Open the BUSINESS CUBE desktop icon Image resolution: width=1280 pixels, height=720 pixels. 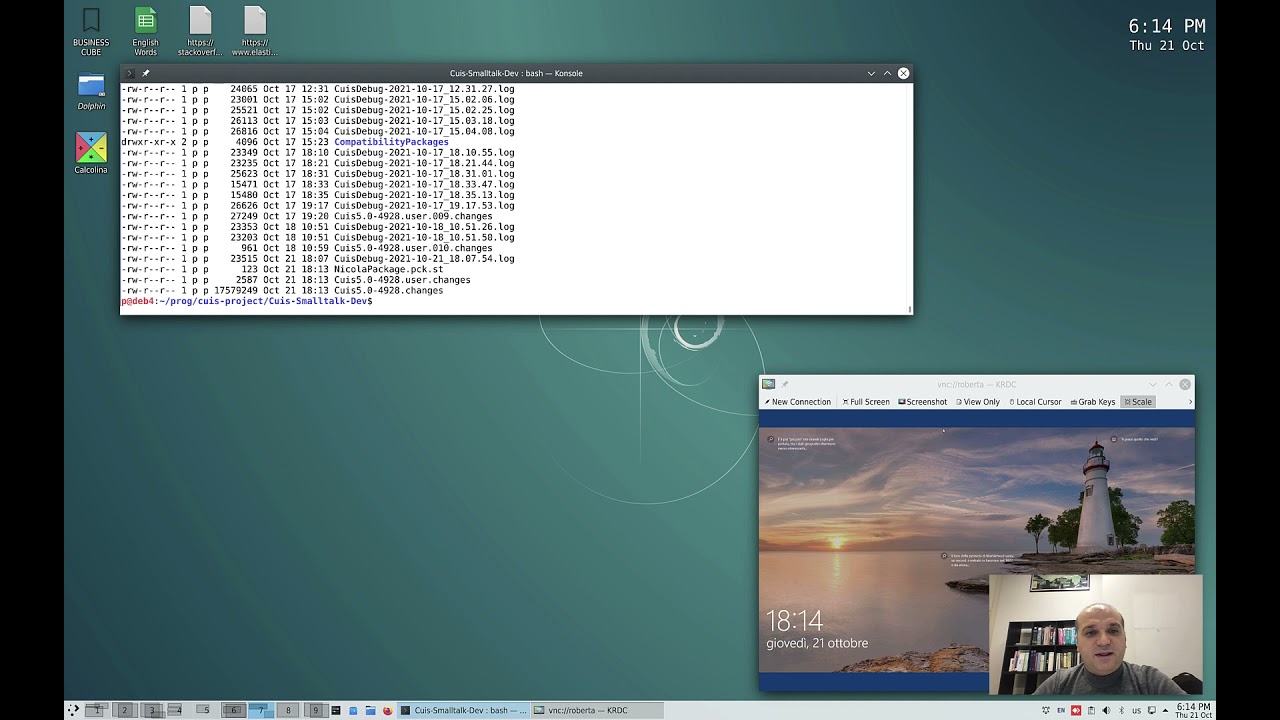pyautogui.click(x=90, y=31)
